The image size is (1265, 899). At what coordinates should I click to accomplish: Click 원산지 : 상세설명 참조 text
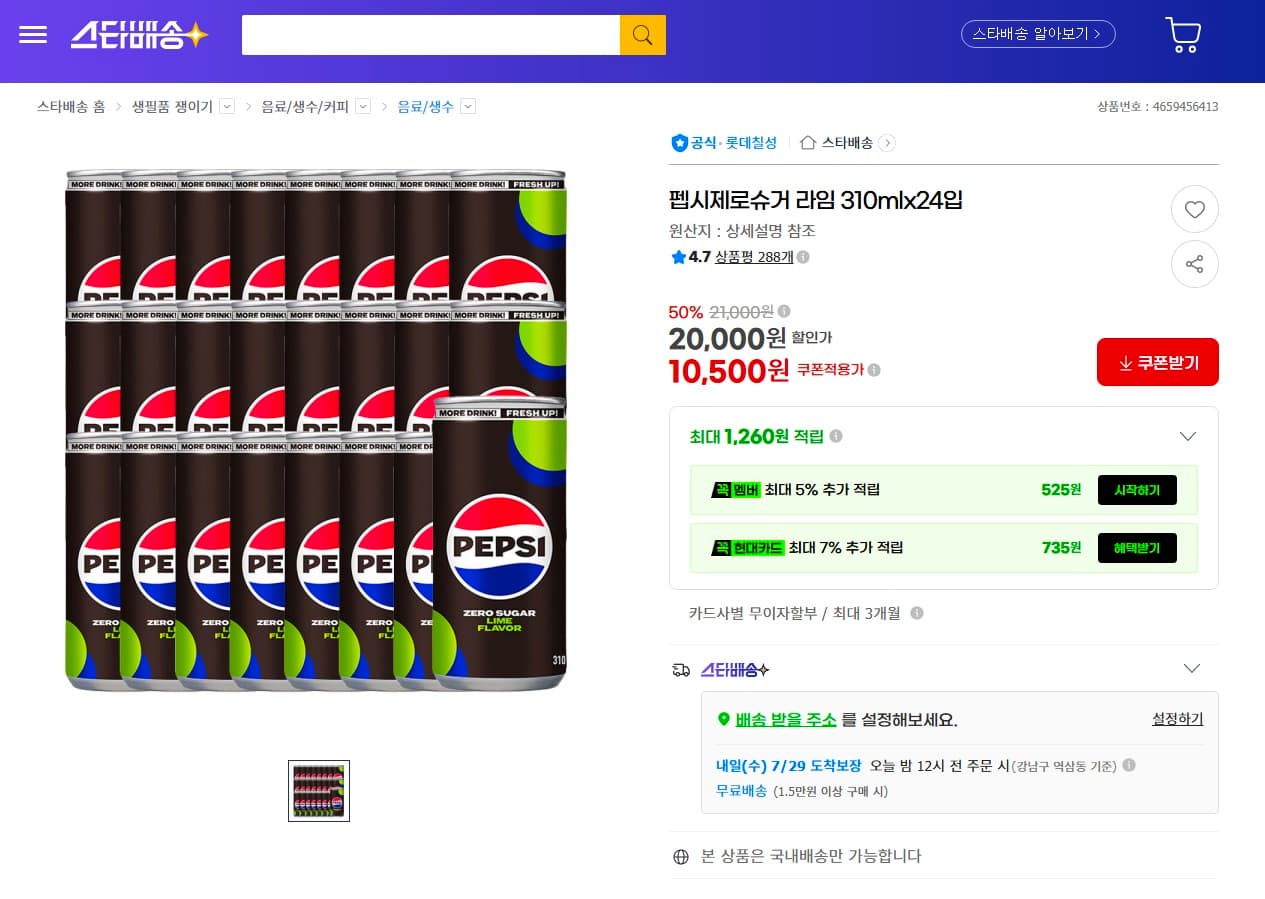742,231
